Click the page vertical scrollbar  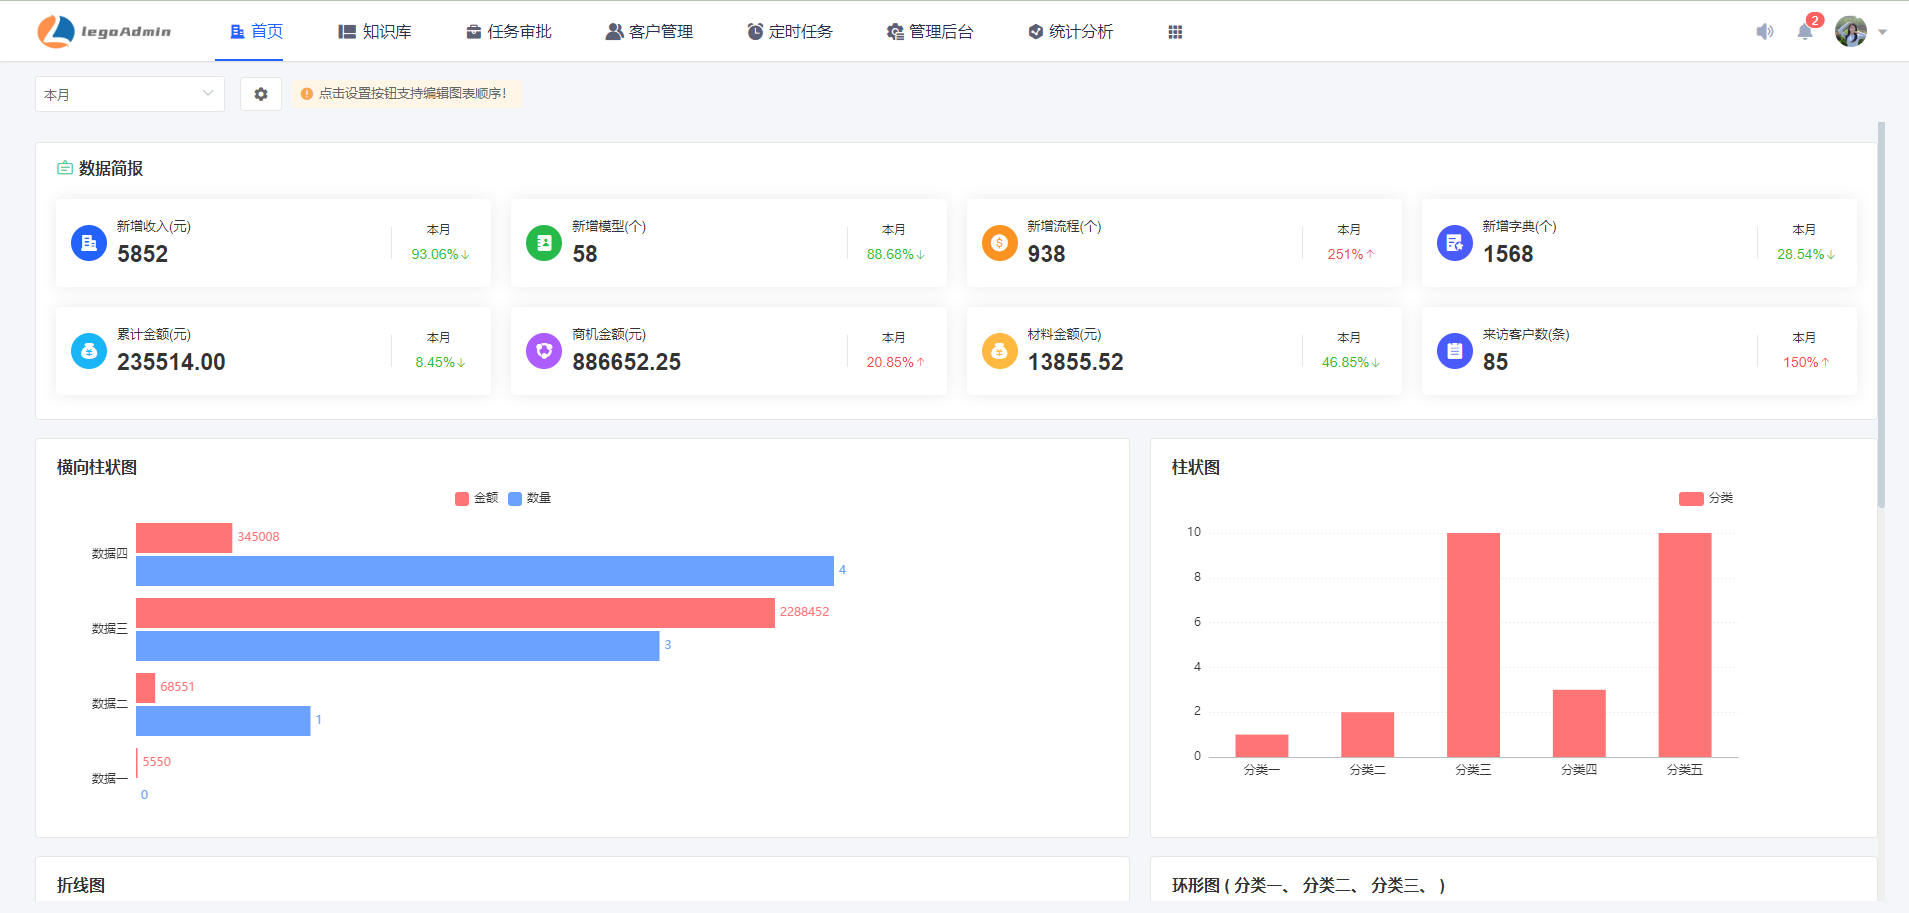tap(1881, 315)
